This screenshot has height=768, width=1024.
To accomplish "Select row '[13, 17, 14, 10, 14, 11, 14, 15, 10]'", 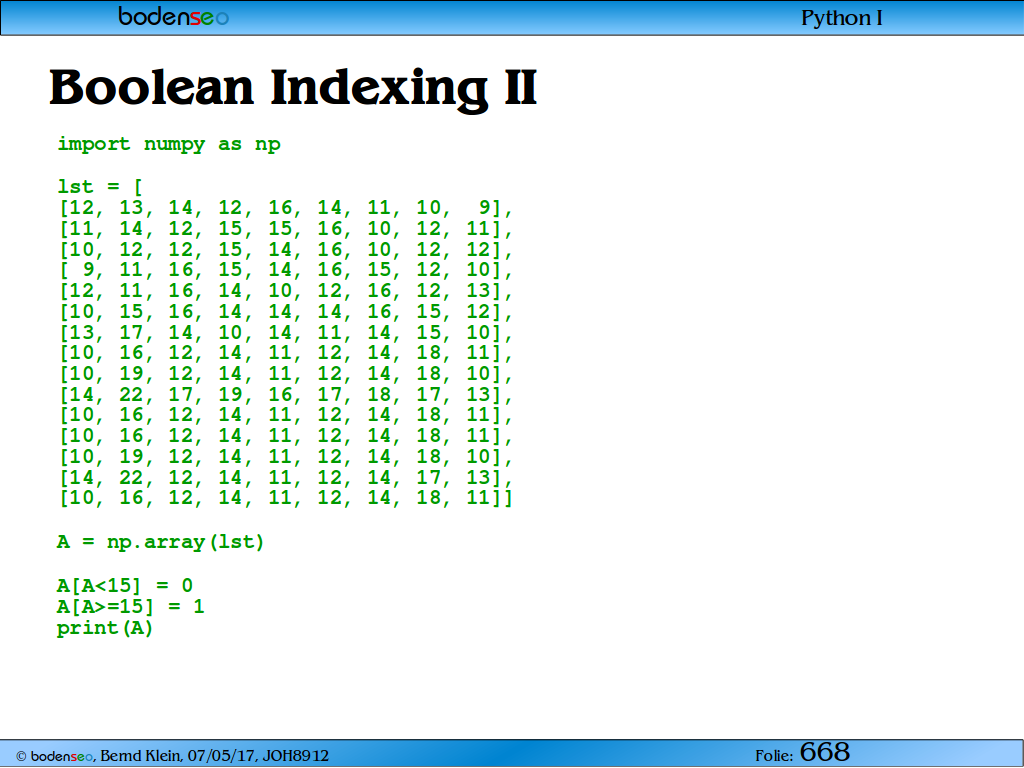I will [286, 332].
